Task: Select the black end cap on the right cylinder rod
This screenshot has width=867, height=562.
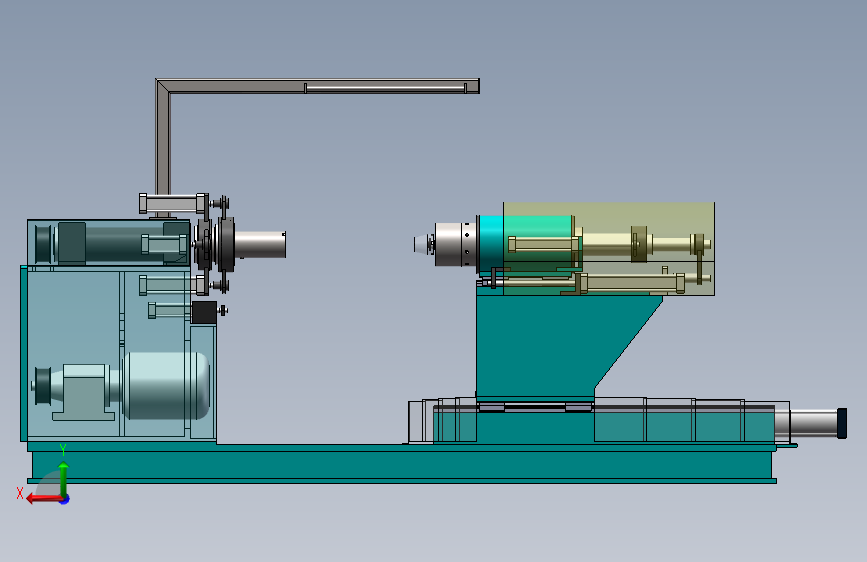Action: pyautogui.click(x=842, y=423)
